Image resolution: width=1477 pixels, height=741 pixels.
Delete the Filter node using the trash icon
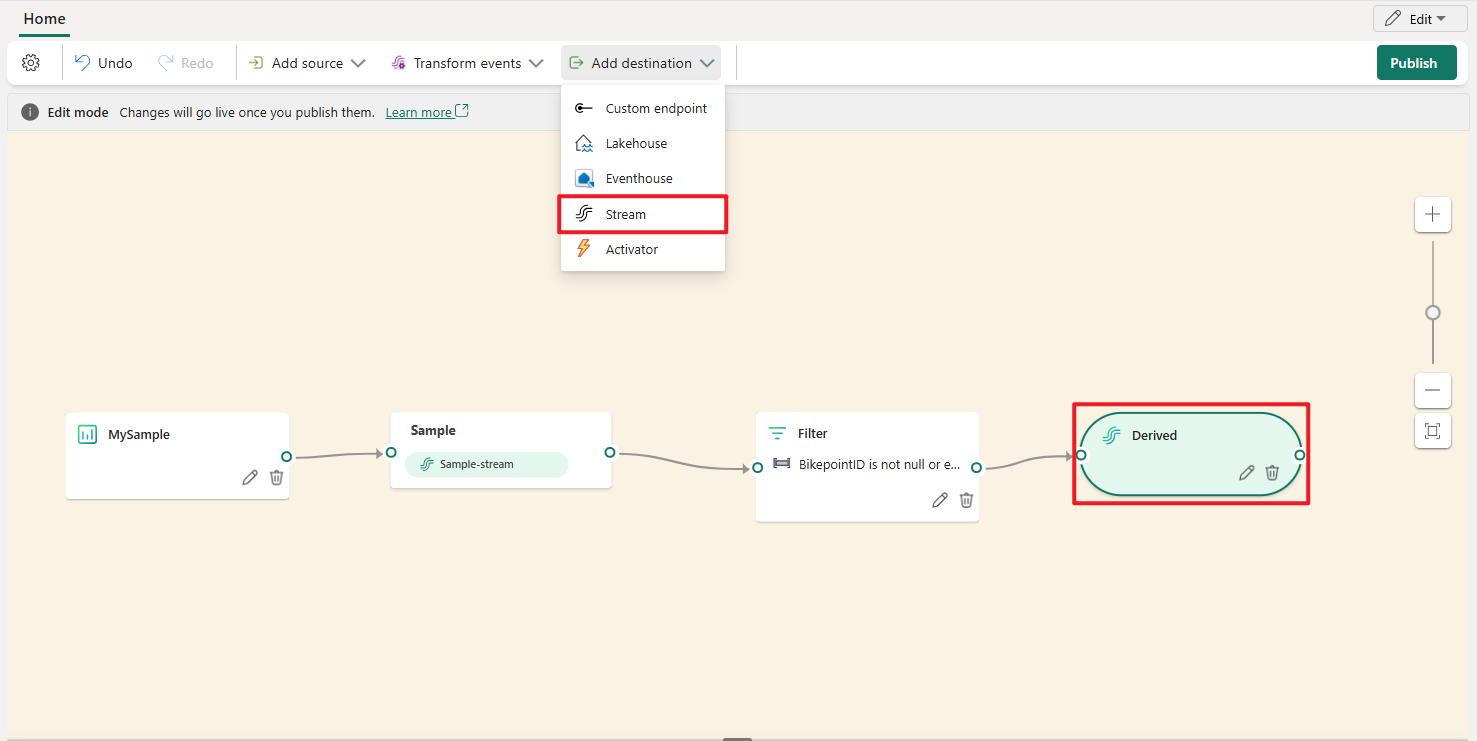coord(965,500)
